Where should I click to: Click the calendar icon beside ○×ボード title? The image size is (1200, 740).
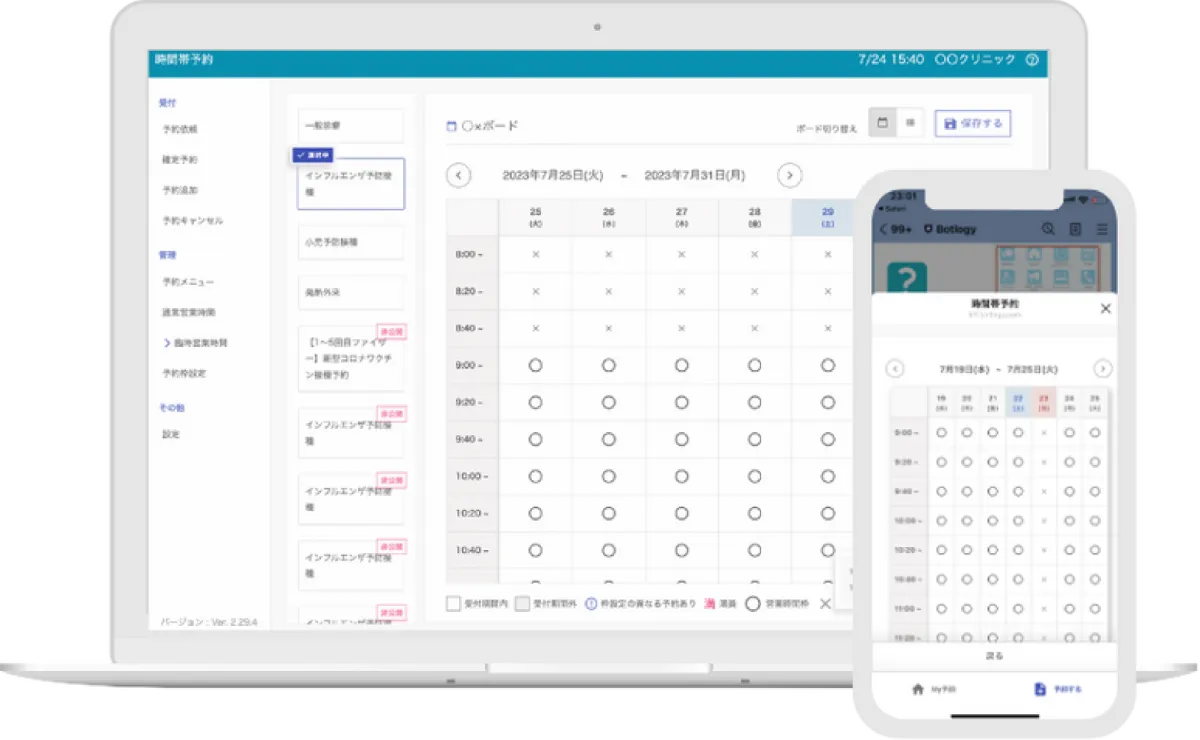tap(449, 126)
